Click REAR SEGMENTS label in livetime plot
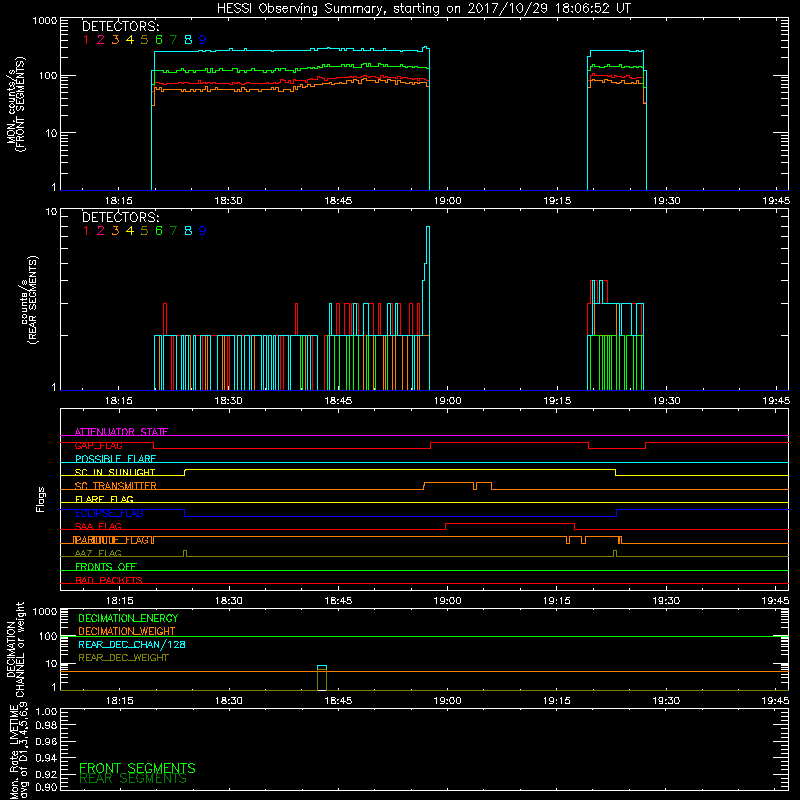 tap(133, 779)
